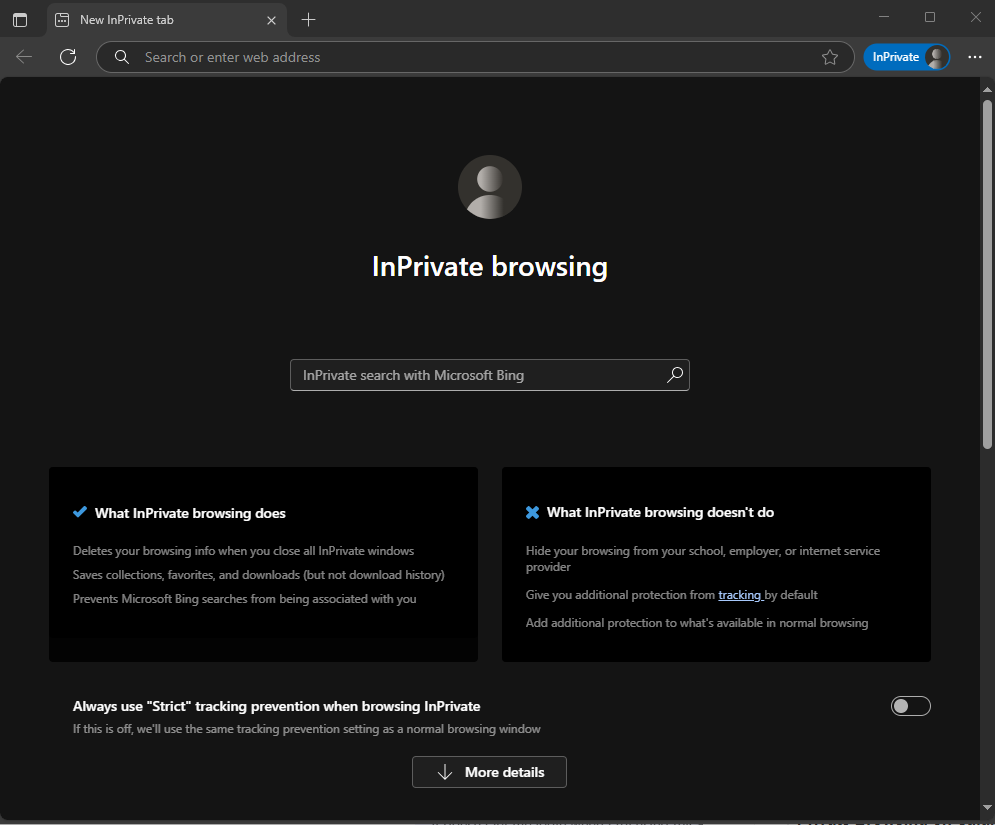Click the magnifier icon in the Bing search box
The width and height of the screenshot is (995, 825).
675,375
